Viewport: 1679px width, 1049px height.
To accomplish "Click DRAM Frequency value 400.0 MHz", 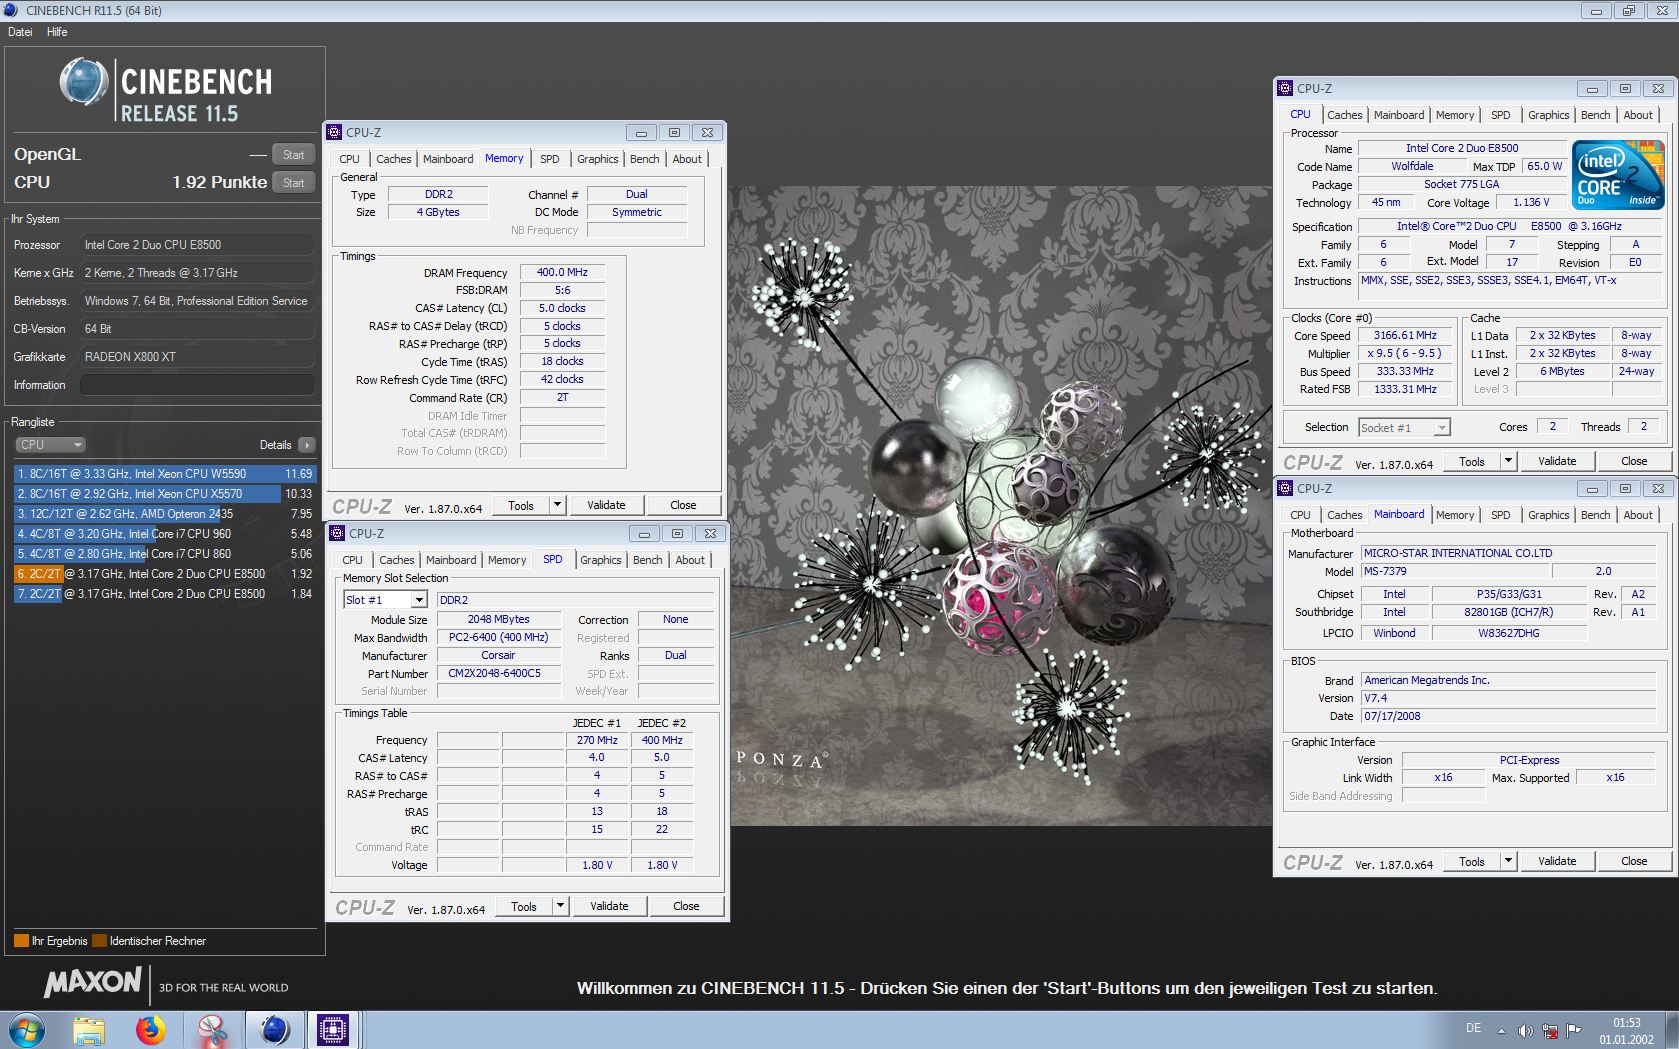I will [x=562, y=272].
